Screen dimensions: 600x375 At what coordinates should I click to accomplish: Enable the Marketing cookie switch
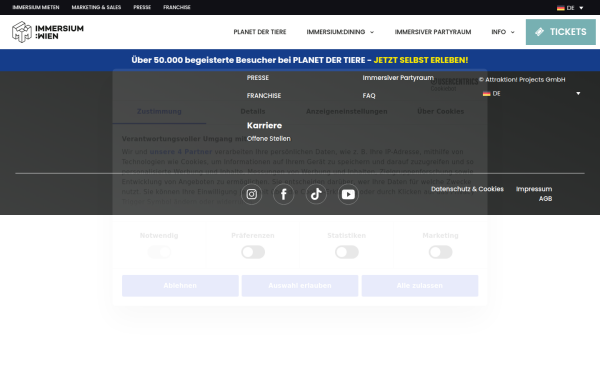[x=440, y=252]
